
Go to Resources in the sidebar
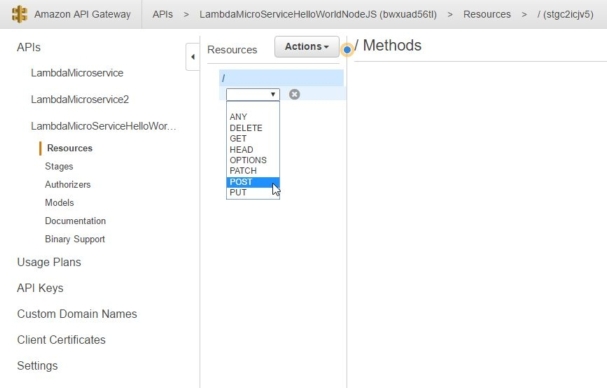point(70,148)
